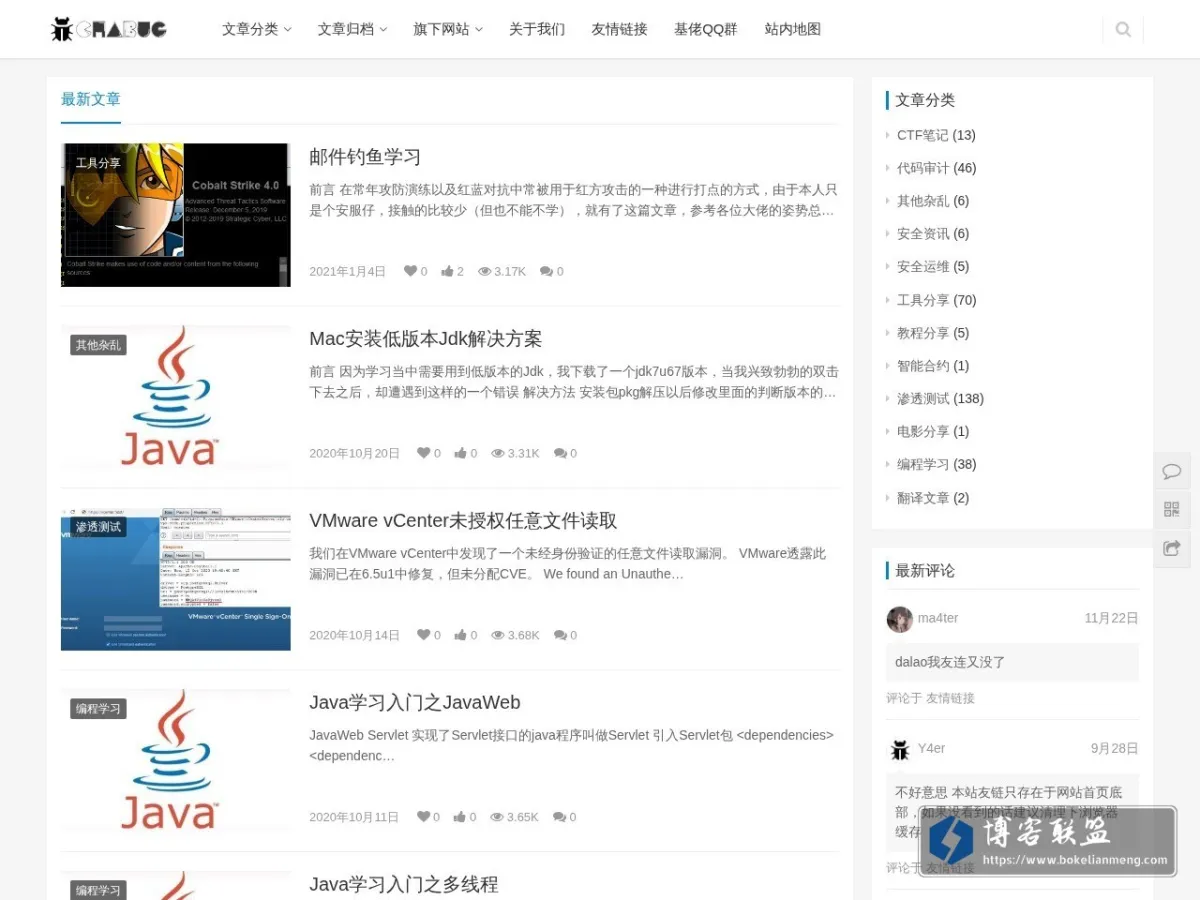
Task: Click ma4ter commenter name
Action: [x=938, y=618]
